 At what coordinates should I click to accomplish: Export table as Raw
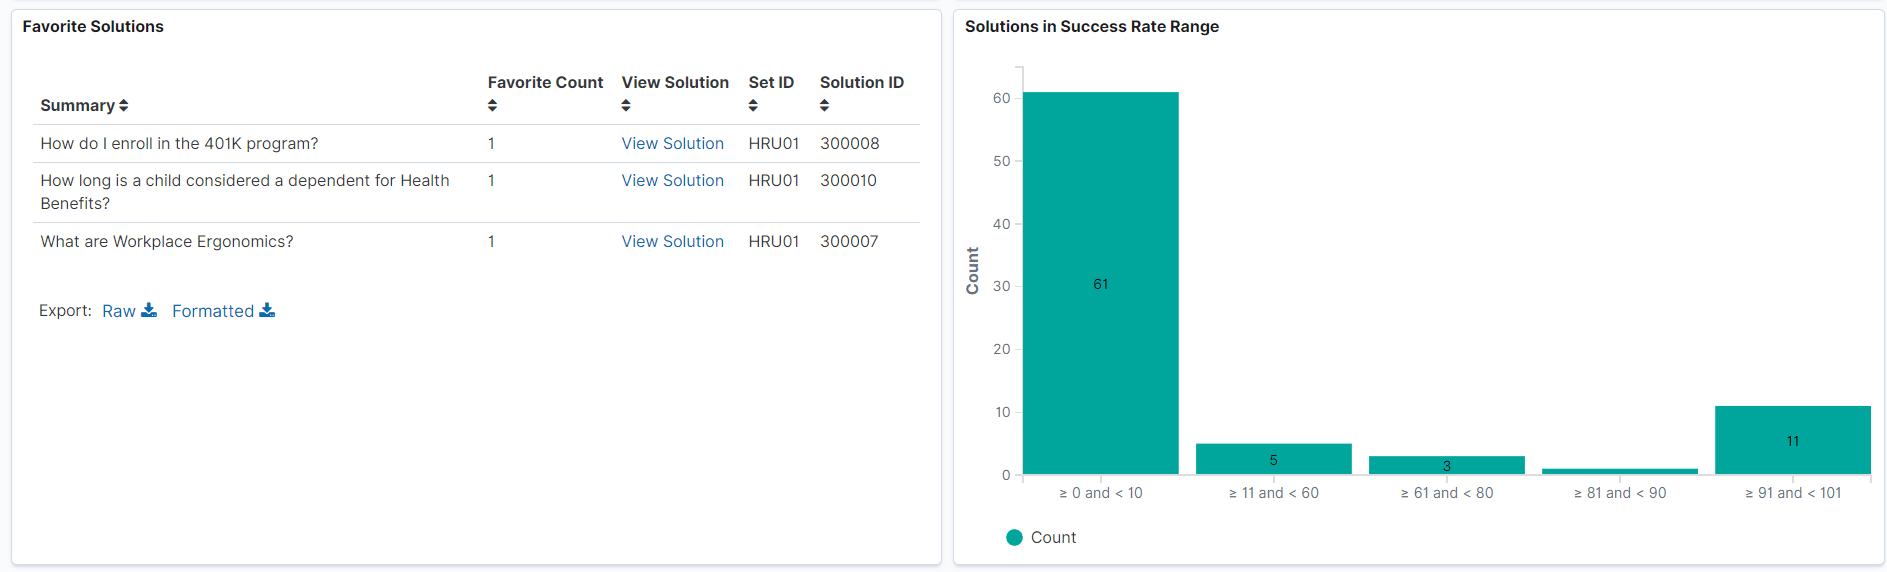(129, 311)
